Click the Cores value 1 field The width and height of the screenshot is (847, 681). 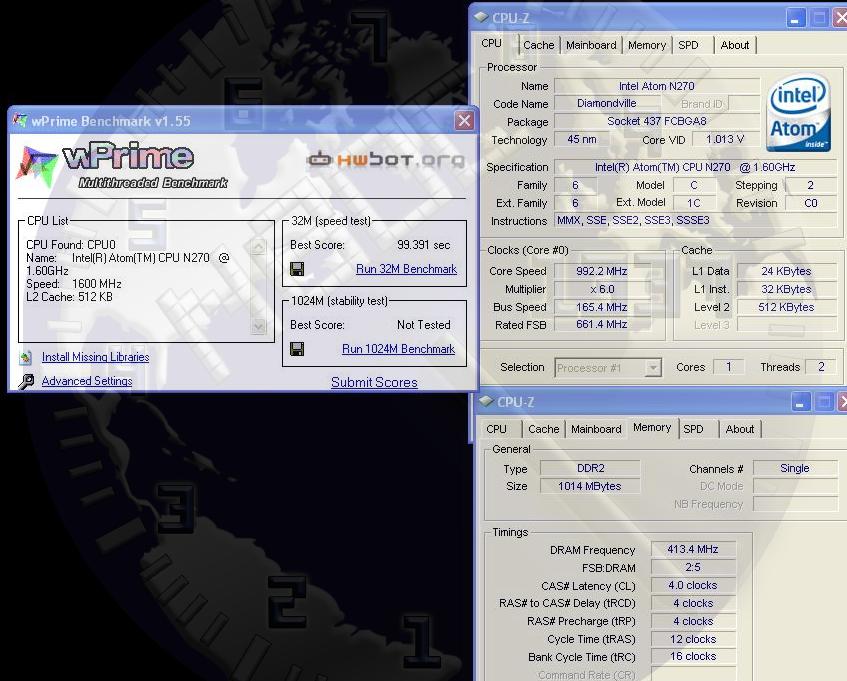[729, 367]
